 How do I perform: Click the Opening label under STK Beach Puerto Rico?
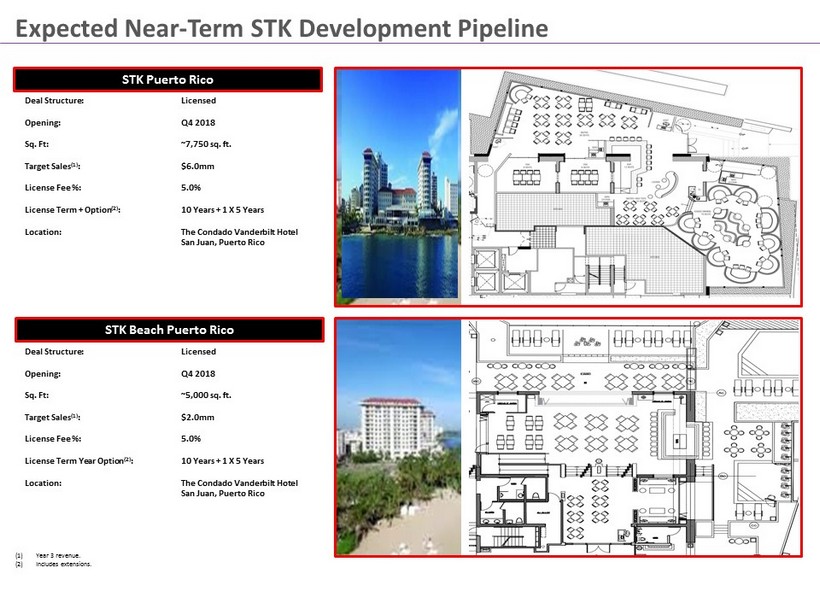(x=43, y=373)
